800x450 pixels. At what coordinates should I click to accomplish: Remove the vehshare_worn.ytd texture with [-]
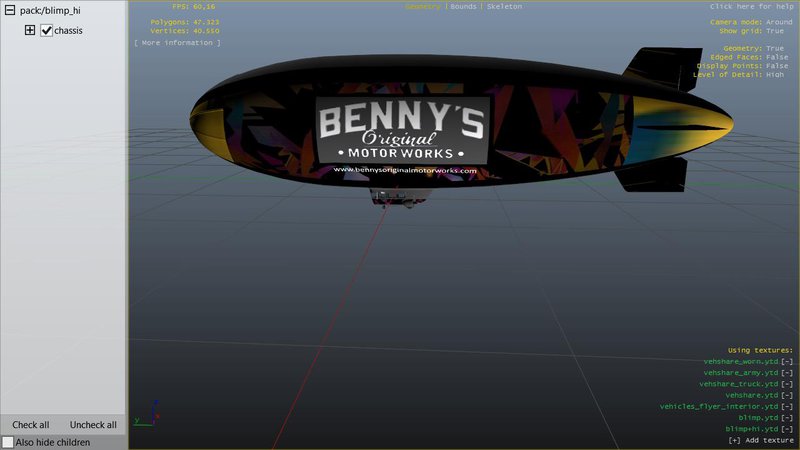click(787, 362)
